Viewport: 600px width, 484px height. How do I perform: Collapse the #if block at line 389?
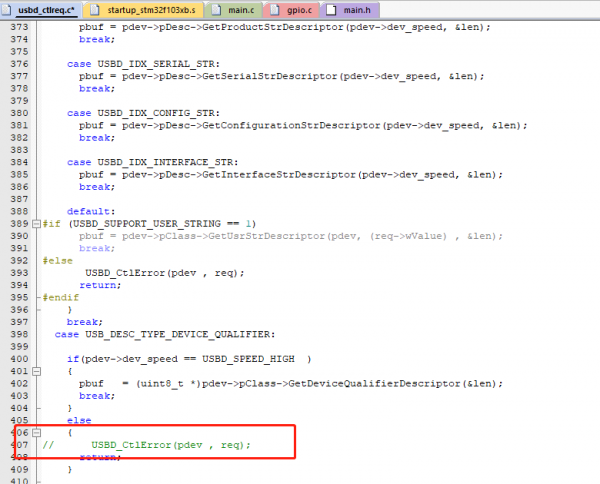tap(36, 222)
